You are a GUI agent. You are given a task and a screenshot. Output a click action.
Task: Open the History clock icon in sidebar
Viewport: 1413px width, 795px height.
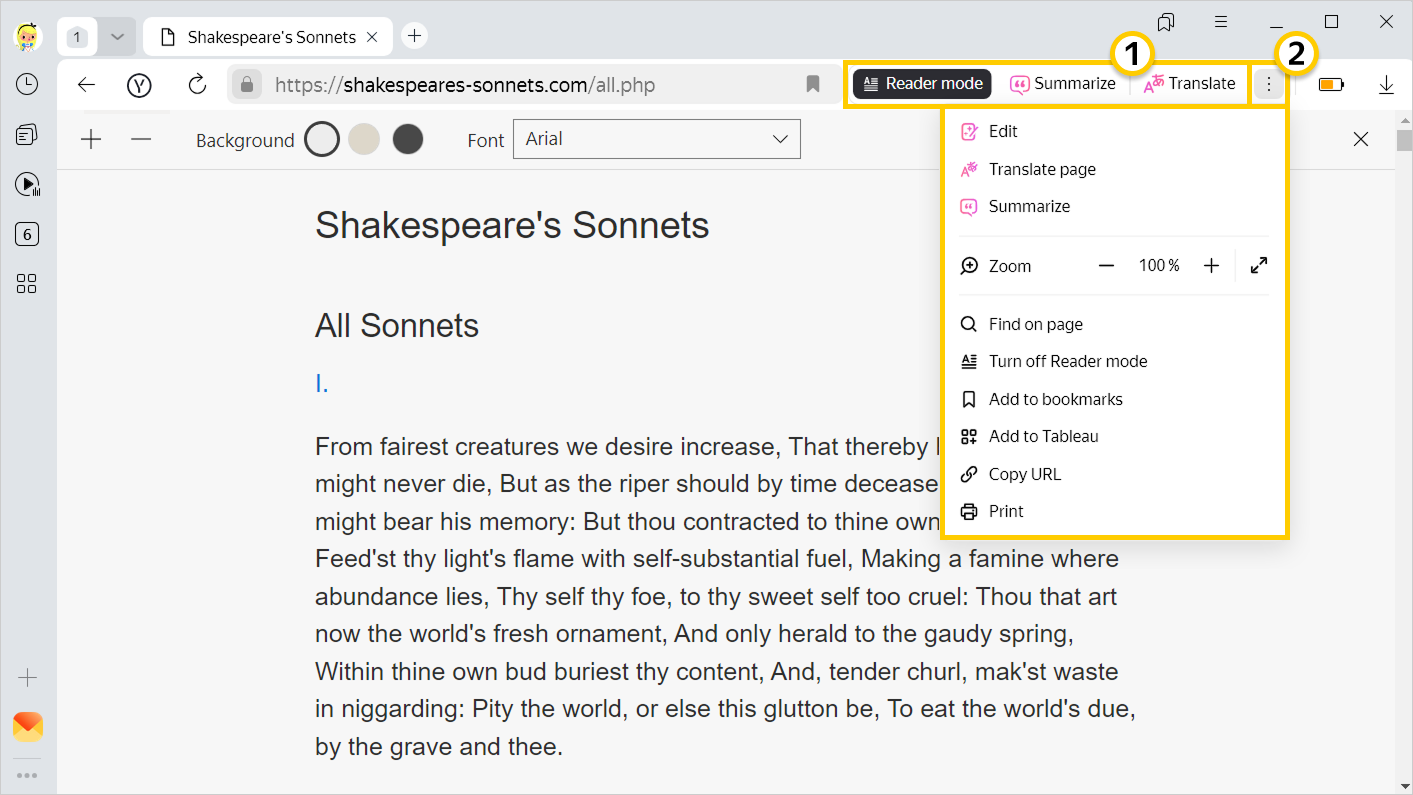pos(27,85)
